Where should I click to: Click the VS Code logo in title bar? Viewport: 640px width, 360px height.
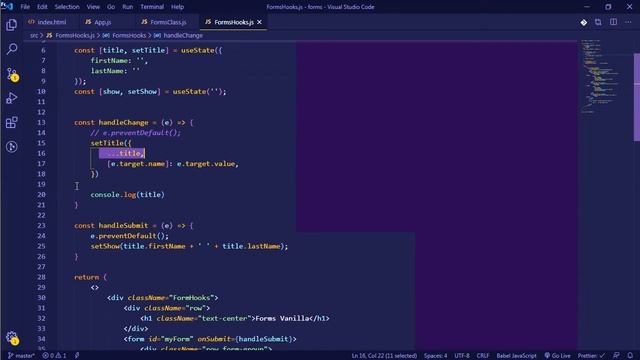click(7, 7)
